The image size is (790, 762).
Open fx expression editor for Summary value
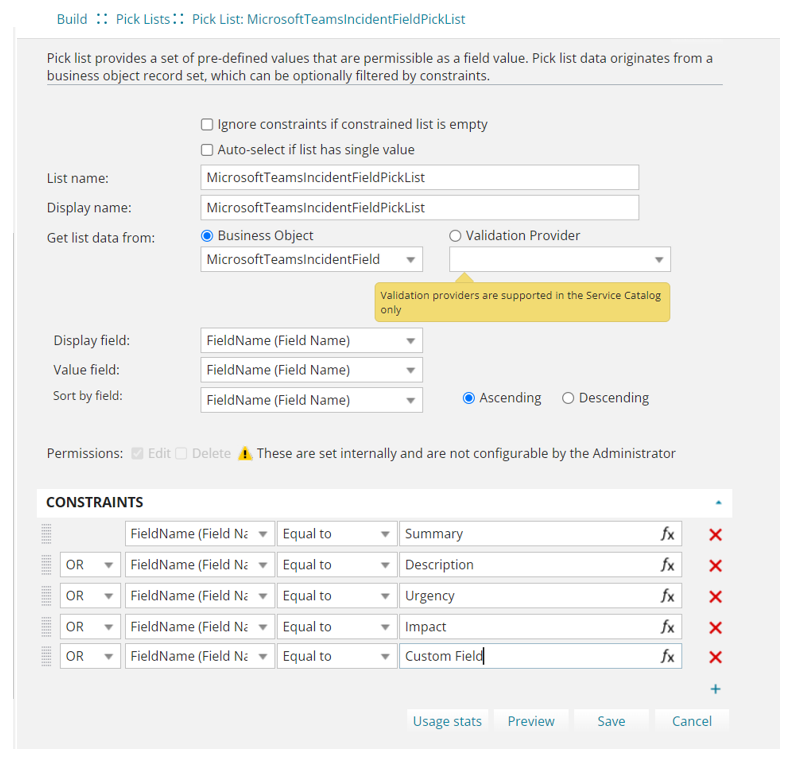[x=668, y=534]
